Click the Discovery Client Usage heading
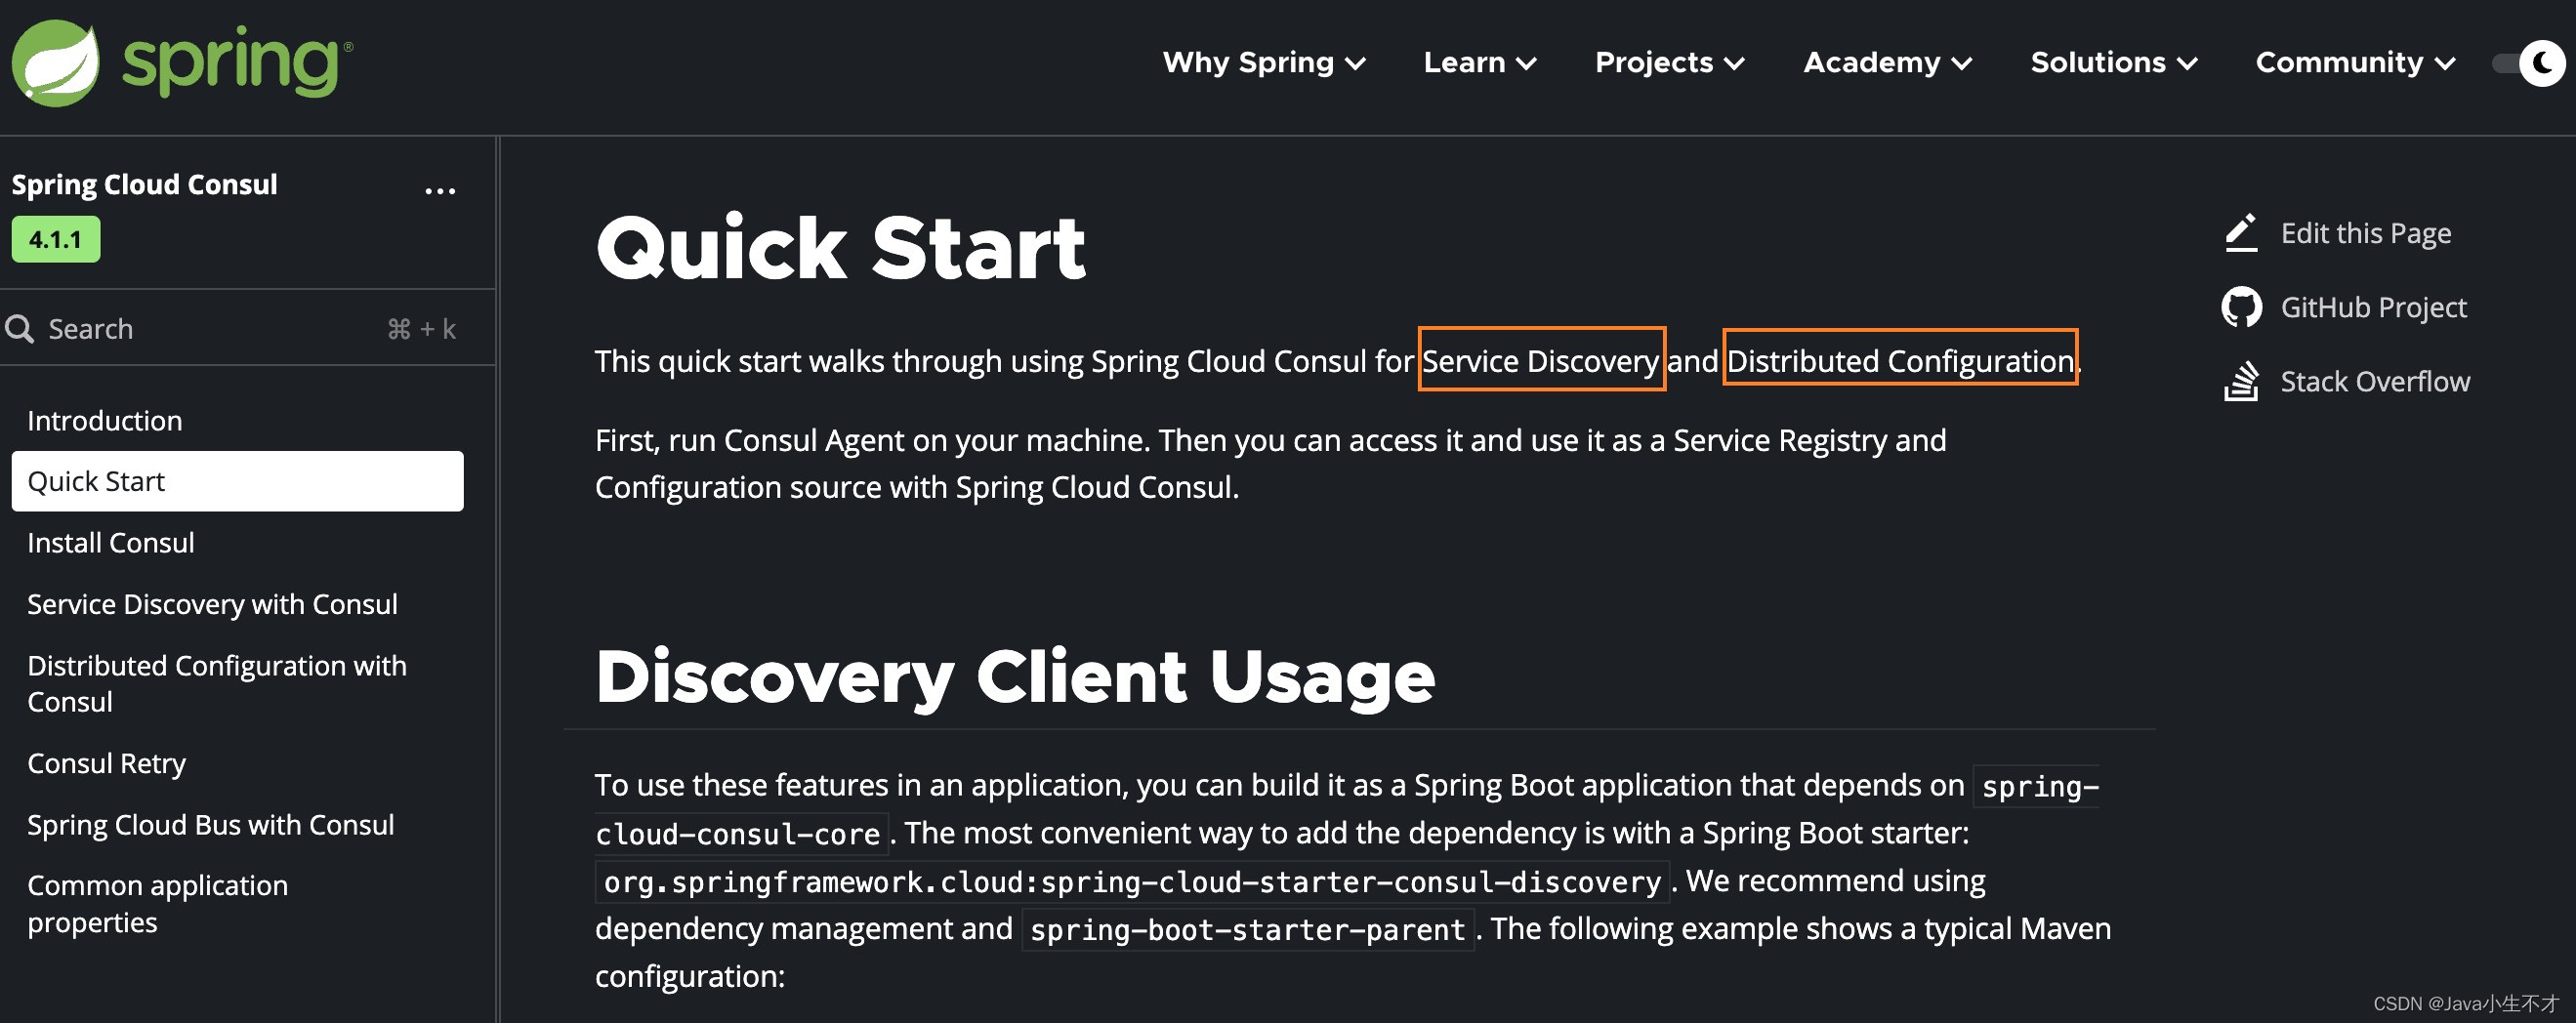Image resolution: width=2576 pixels, height=1023 pixels. click(1015, 677)
